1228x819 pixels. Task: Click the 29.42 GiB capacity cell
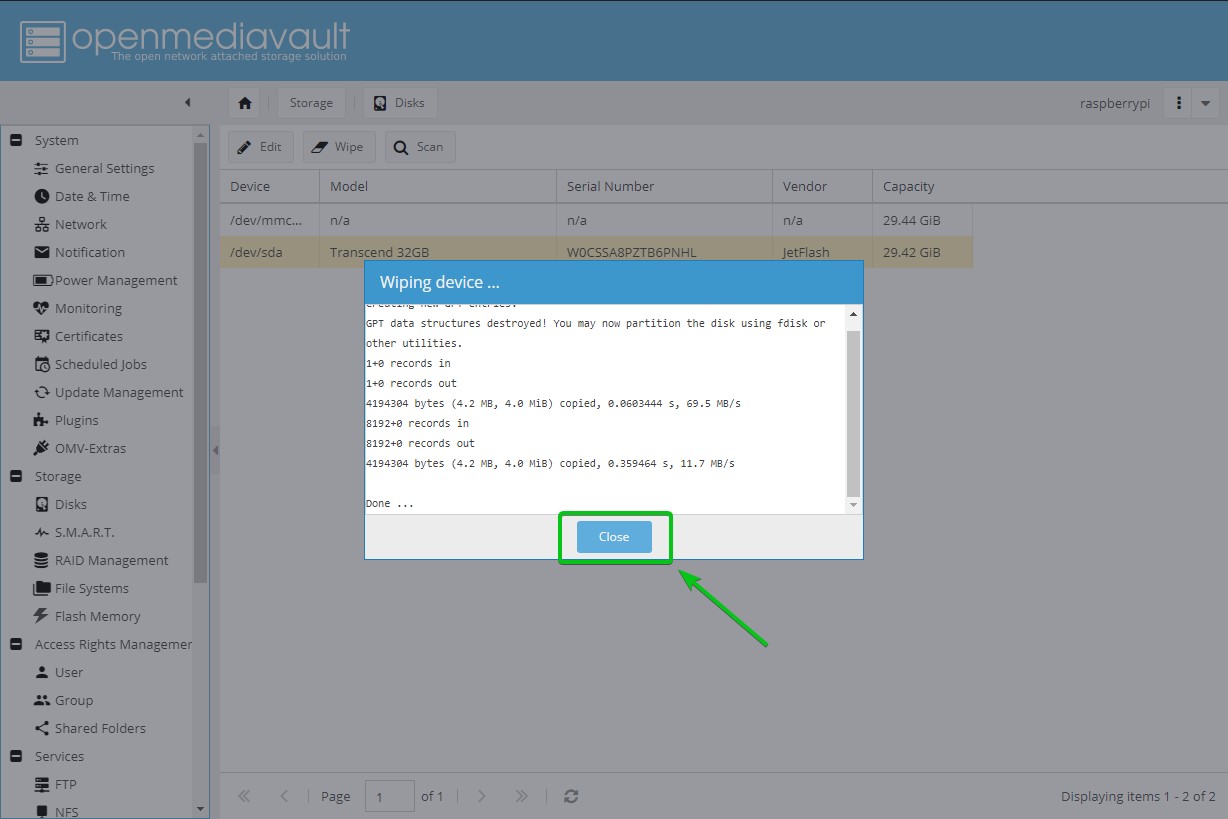[923, 252]
